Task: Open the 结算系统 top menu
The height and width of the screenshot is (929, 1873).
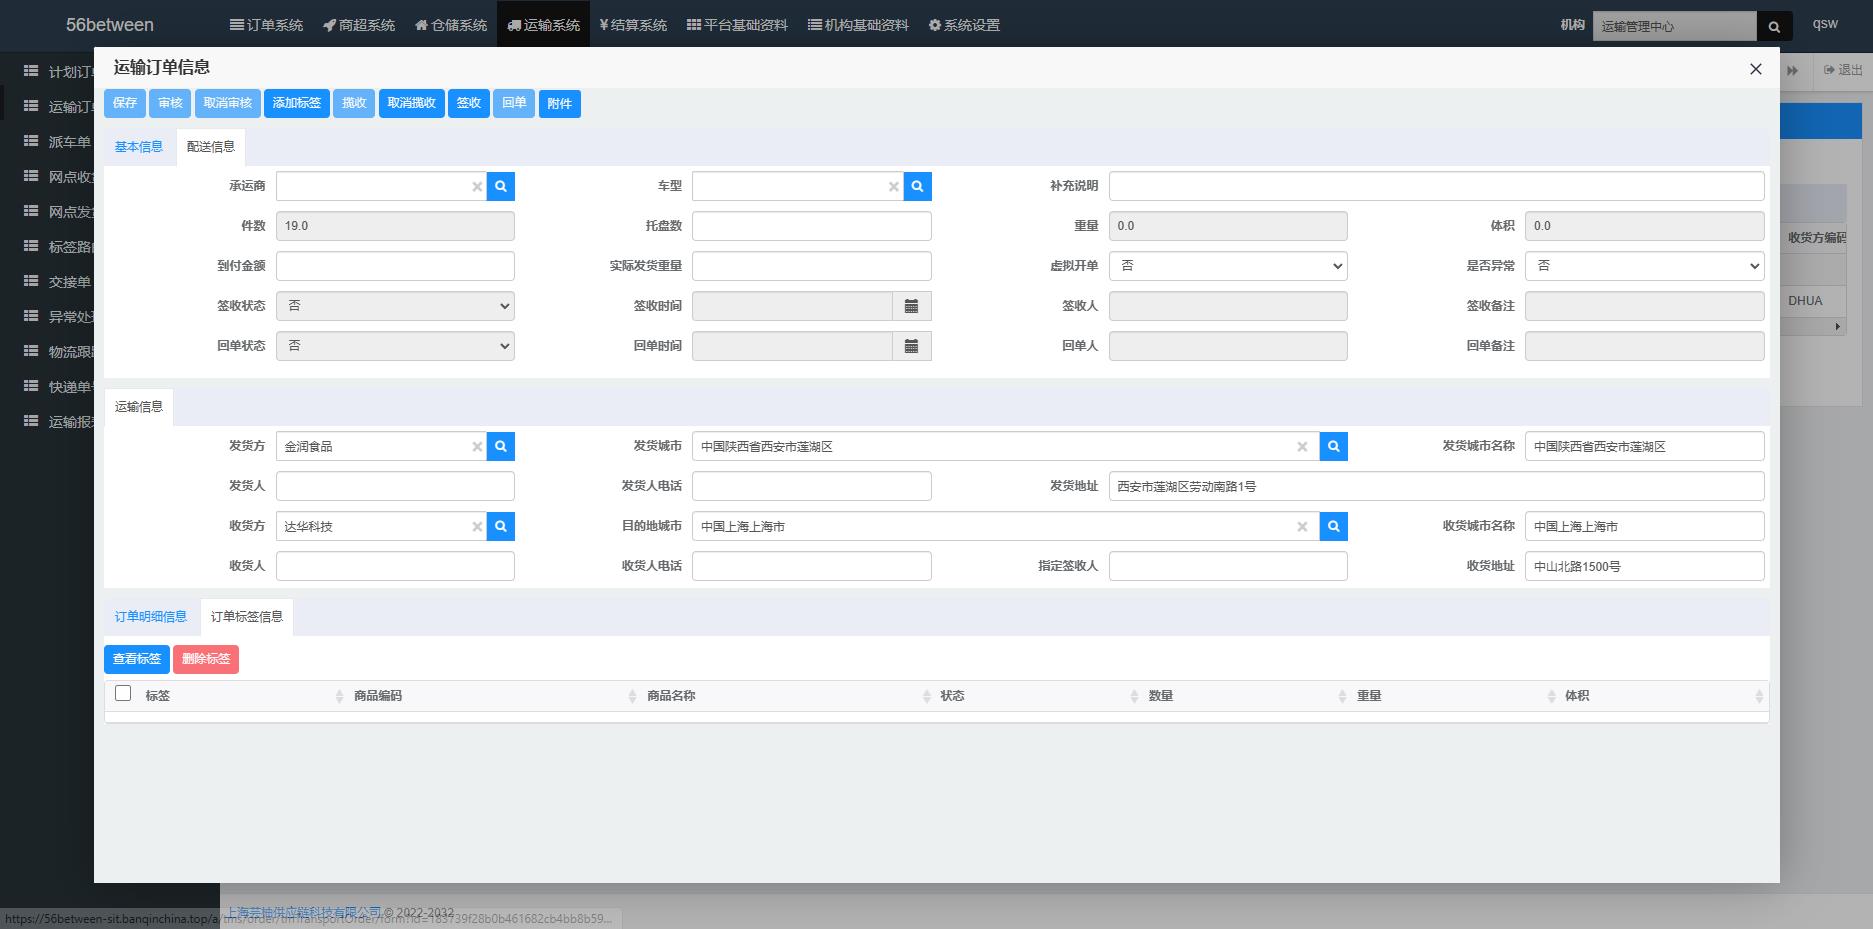Action: click(633, 25)
